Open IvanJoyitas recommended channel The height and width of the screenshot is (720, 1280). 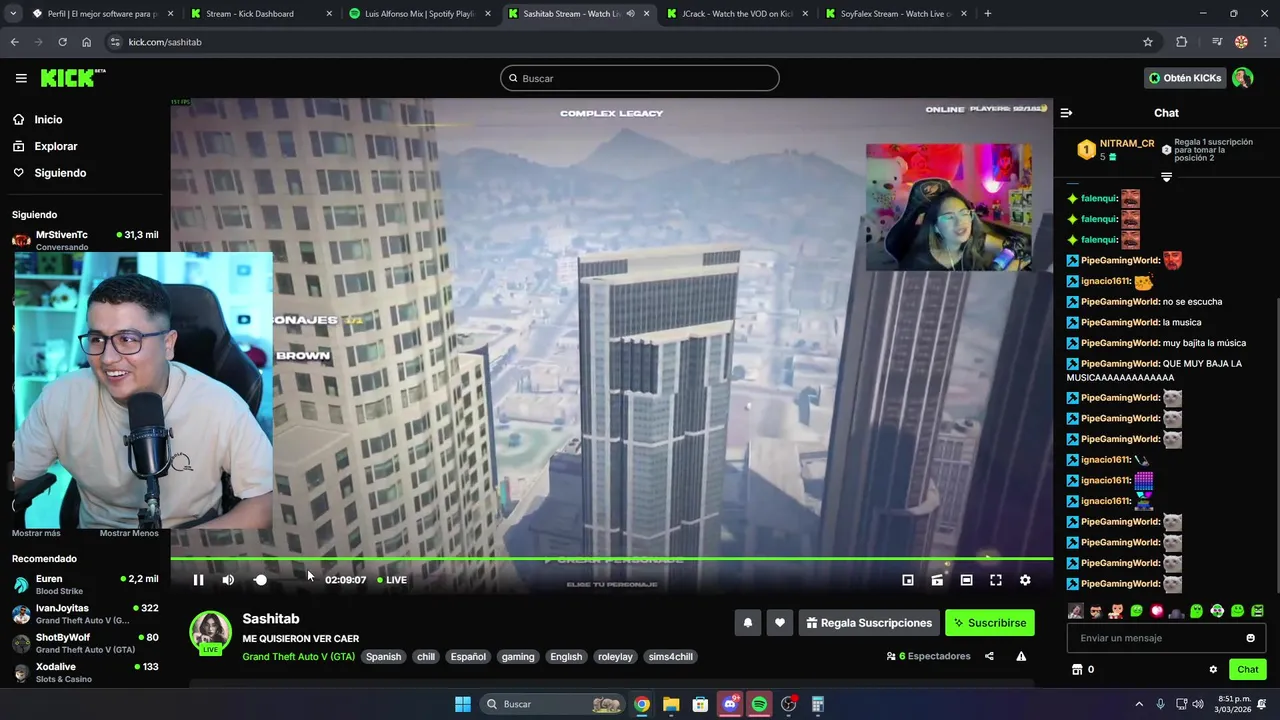[x=85, y=614]
